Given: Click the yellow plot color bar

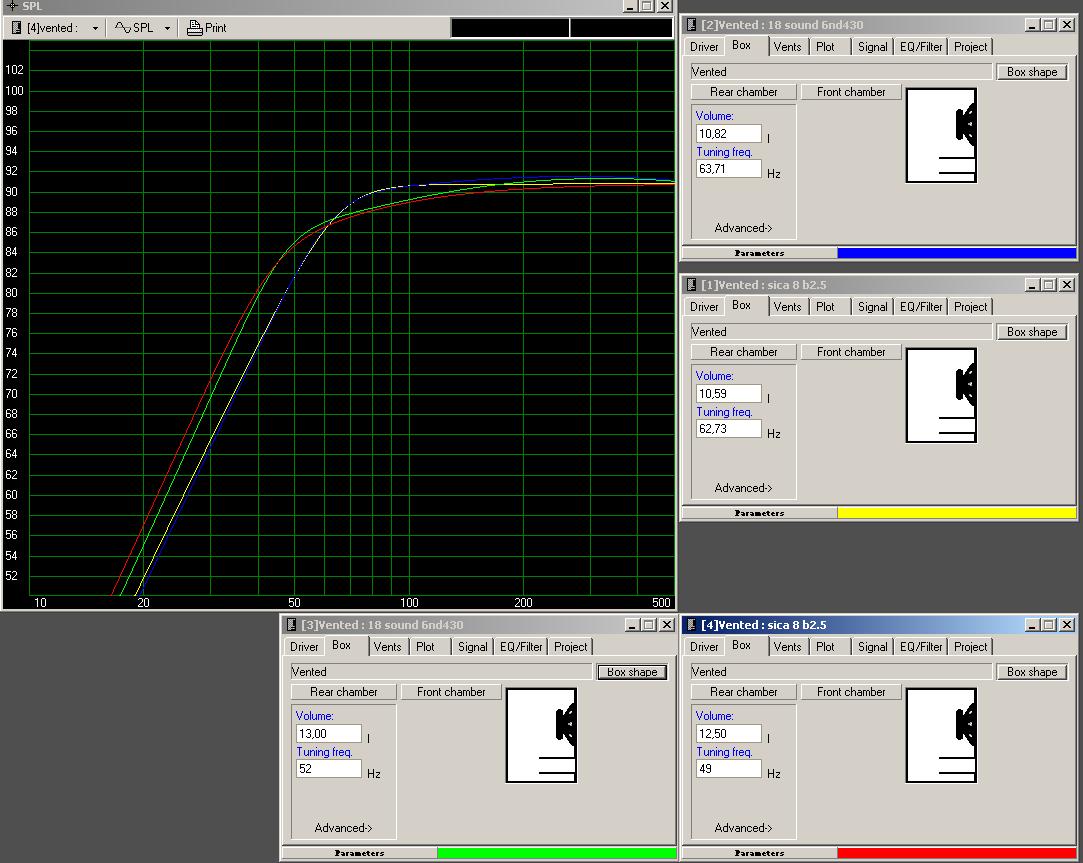Looking at the screenshot, I should pyautogui.click(x=957, y=513).
